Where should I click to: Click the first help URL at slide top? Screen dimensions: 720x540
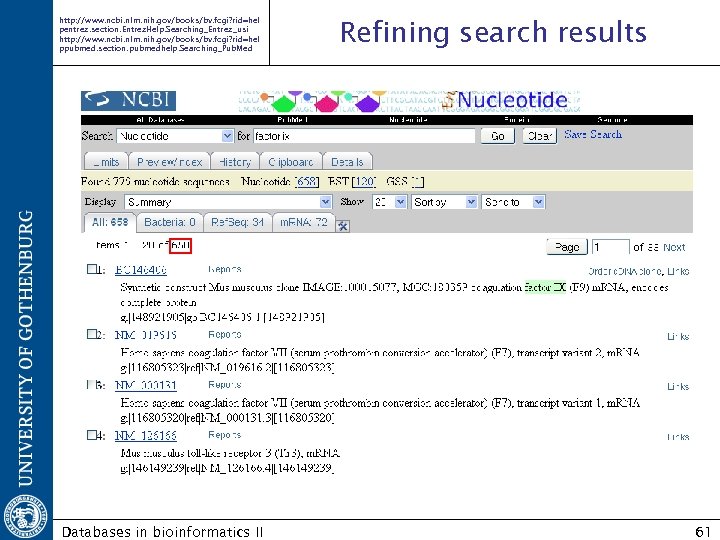(x=159, y=24)
